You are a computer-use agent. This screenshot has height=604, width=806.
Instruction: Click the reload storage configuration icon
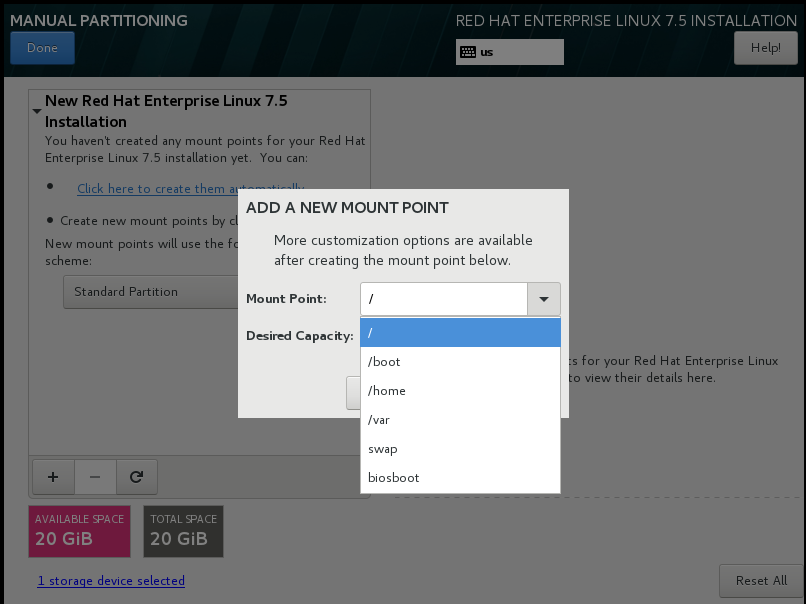click(x=136, y=477)
